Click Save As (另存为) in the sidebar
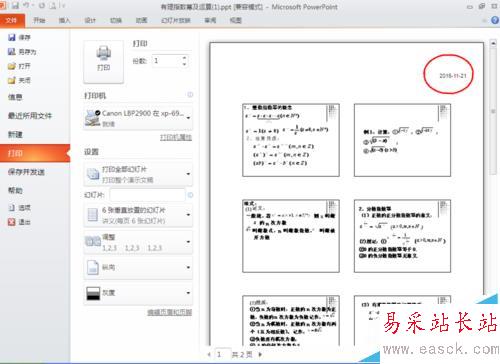Viewport: 500px width, 364px height. coord(22,52)
